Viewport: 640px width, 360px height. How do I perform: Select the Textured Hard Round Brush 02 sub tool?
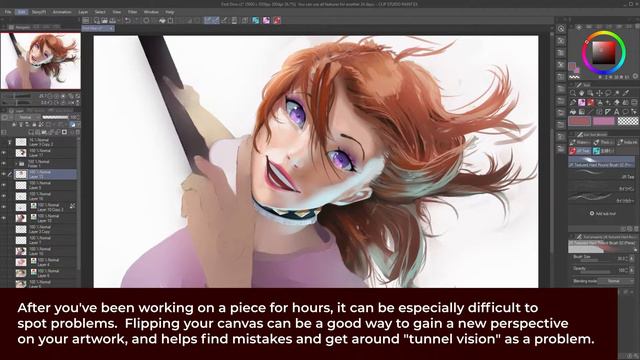click(602, 162)
